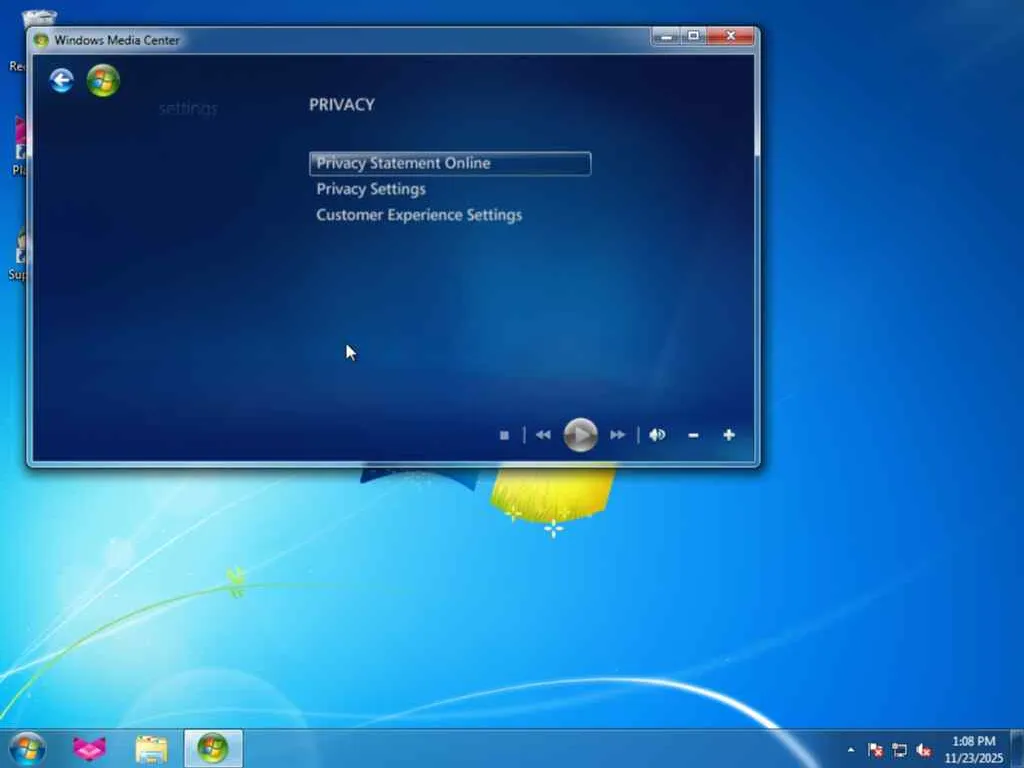Close the Windows Media Center window
The width and height of the screenshot is (1024, 768).
pyautogui.click(x=731, y=37)
